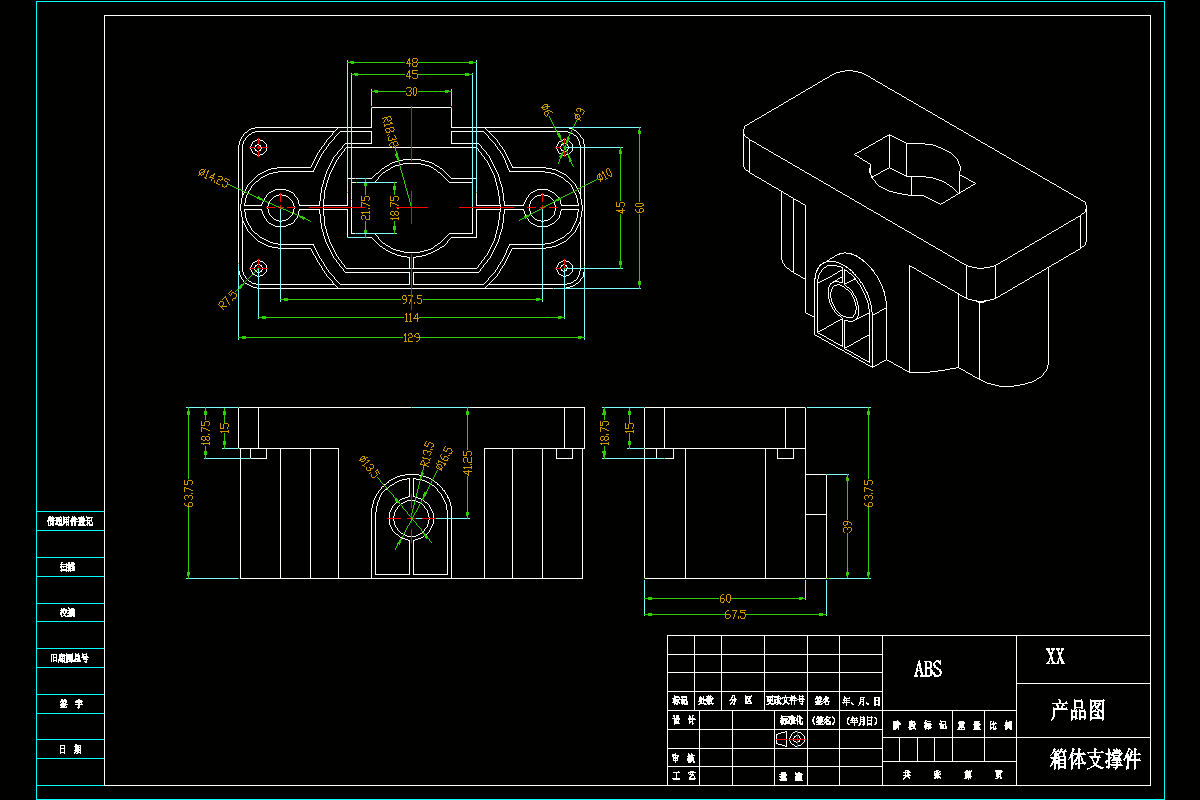Select the 年、月、日 header cell
The height and width of the screenshot is (800, 1200).
[861, 701]
